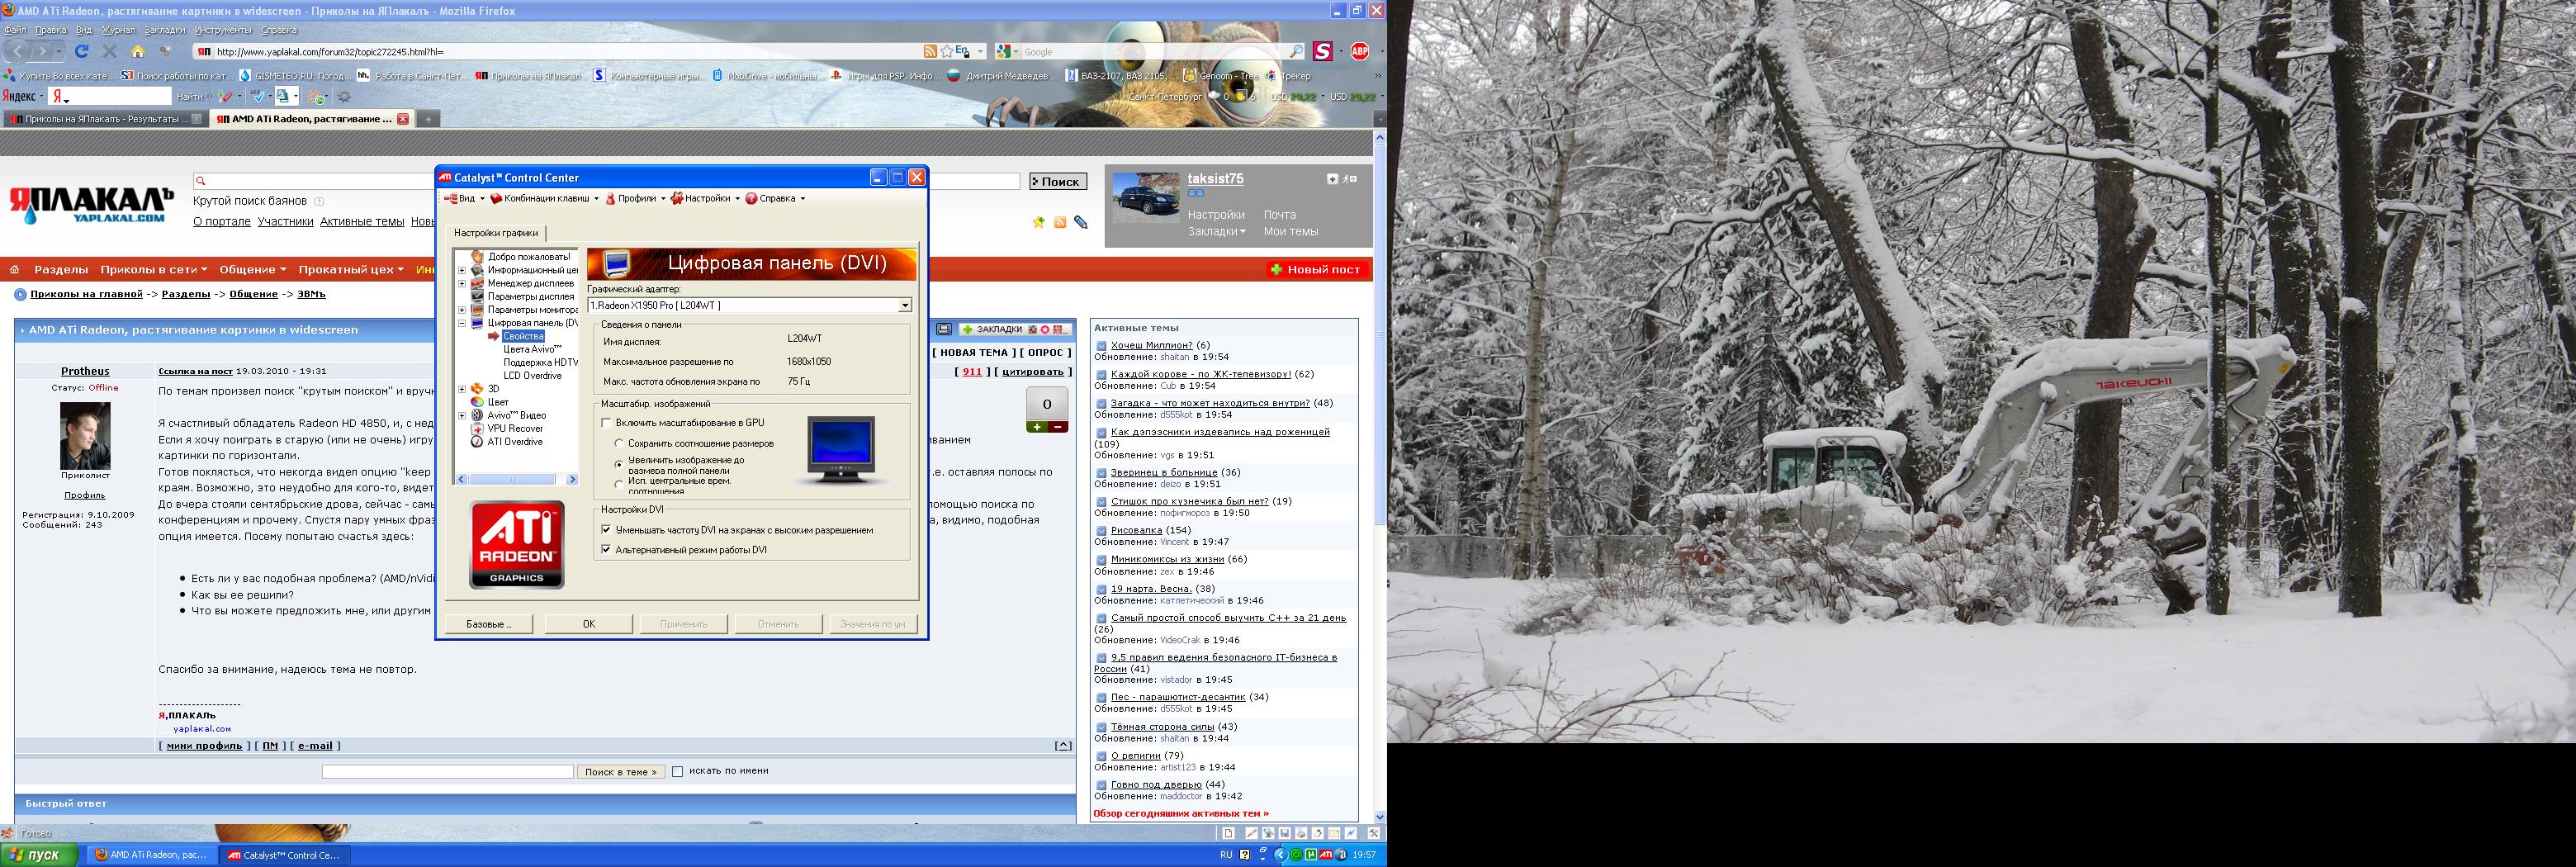The image size is (2576, 867).
Task: Click the logout running-man icon in the user panel
Action: 1350,179
